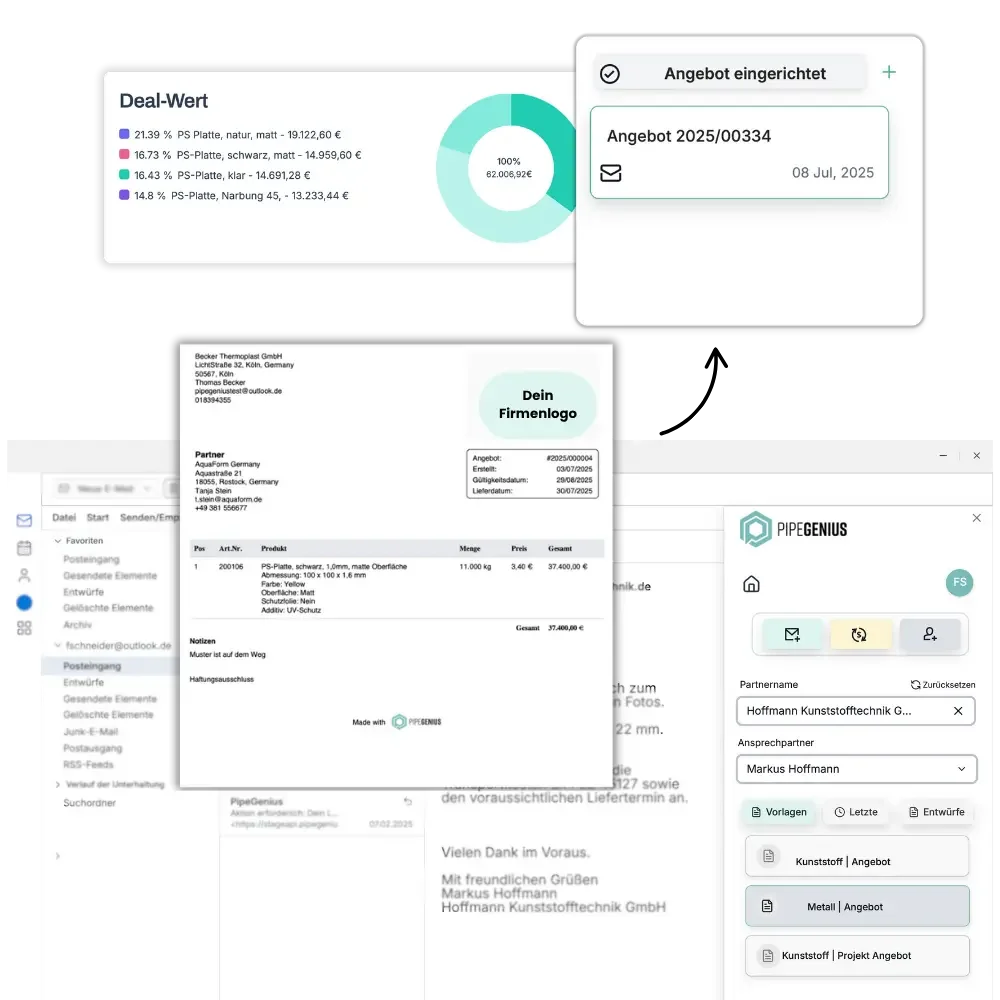Minimize the Outlook window
Viewport: 1000px width, 1000px height.
[x=943, y=455]
